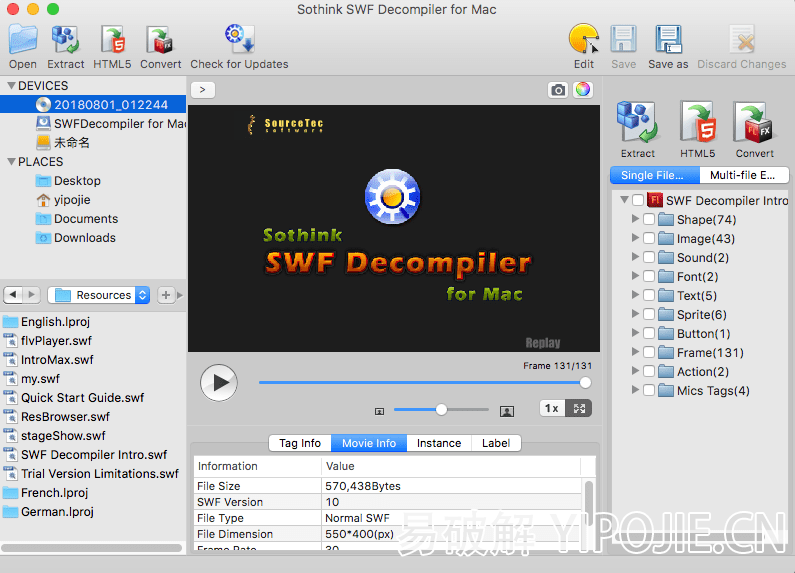The height and width of the screenshot is (573, 795).
Task: Collapse the DEVICES section
Action: pos(10,86)
